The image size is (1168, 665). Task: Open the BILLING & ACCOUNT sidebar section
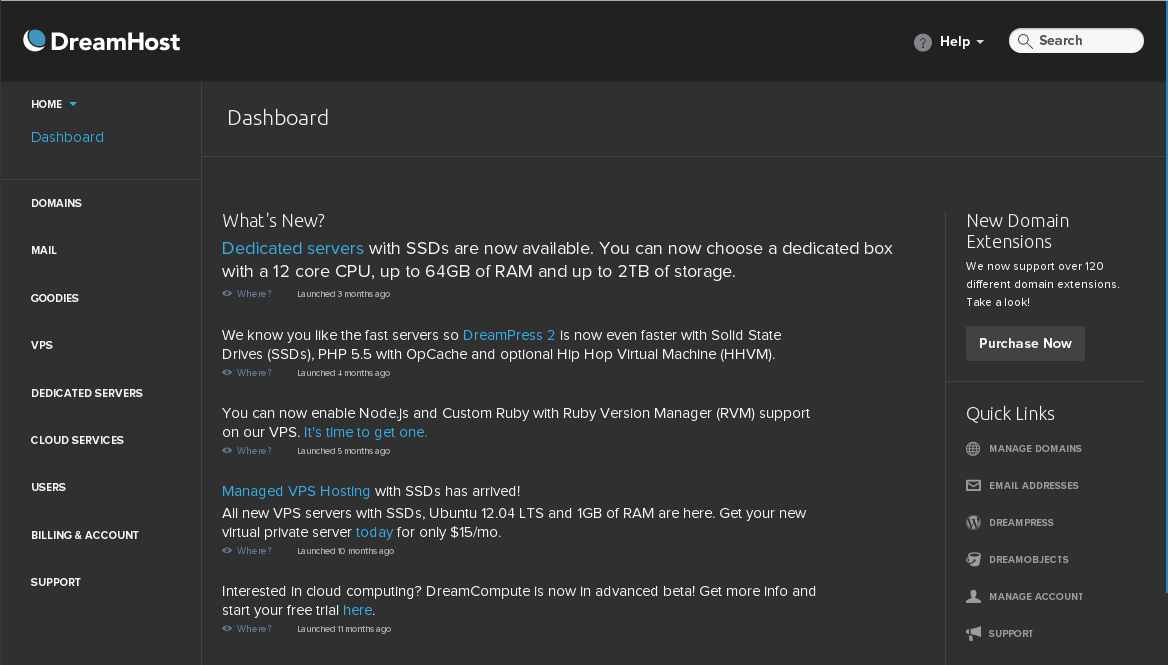pos(85,535)
